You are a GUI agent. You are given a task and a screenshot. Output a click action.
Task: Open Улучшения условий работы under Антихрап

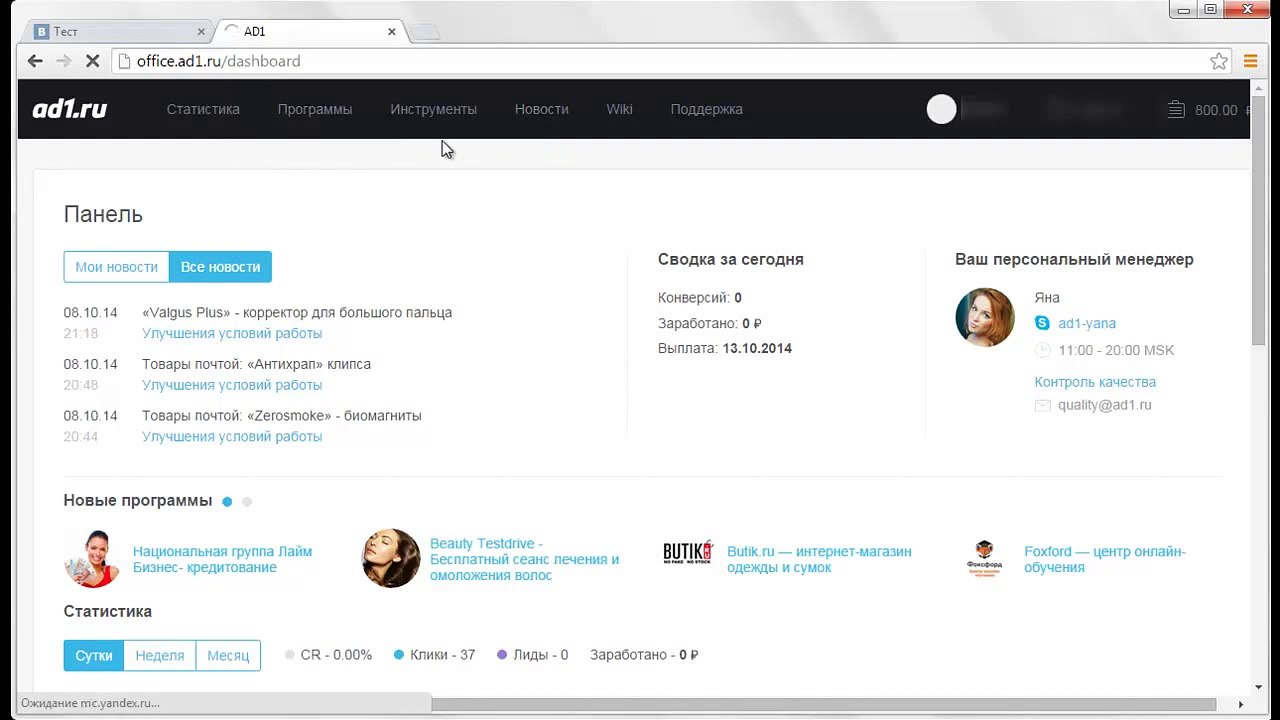pos(232,385)
